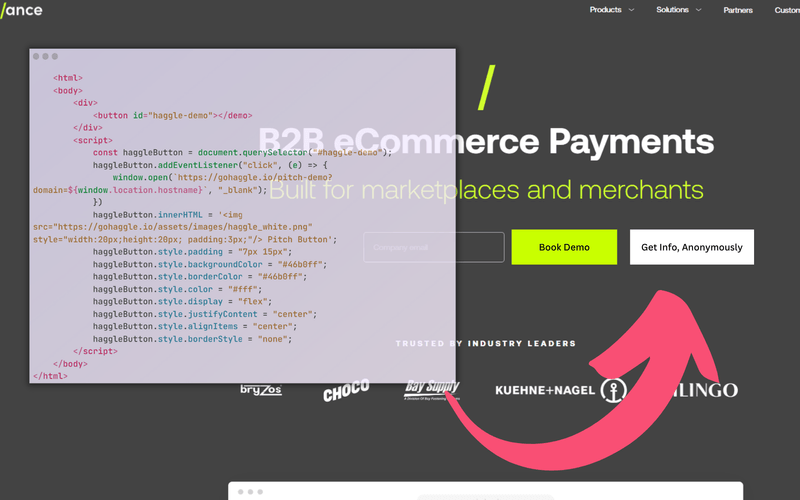Viewport: 800px width, 500px height.
Task: Click the Get Info, Anonymously button
Action: tap(692, 247)
